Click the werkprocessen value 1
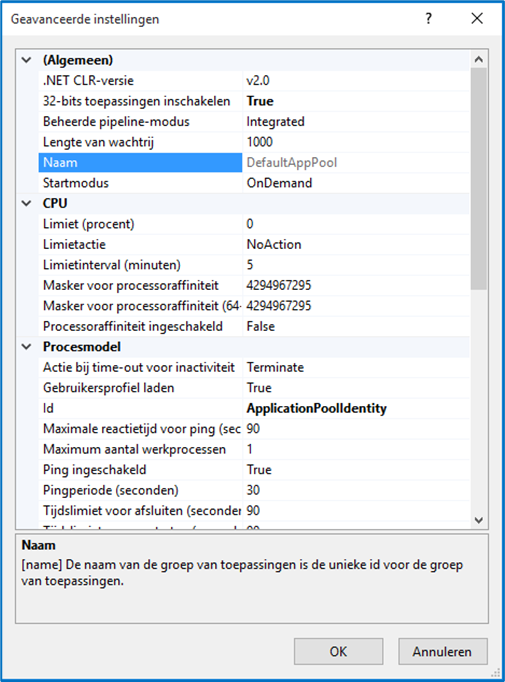505x682 pixels. click(355, 449)
